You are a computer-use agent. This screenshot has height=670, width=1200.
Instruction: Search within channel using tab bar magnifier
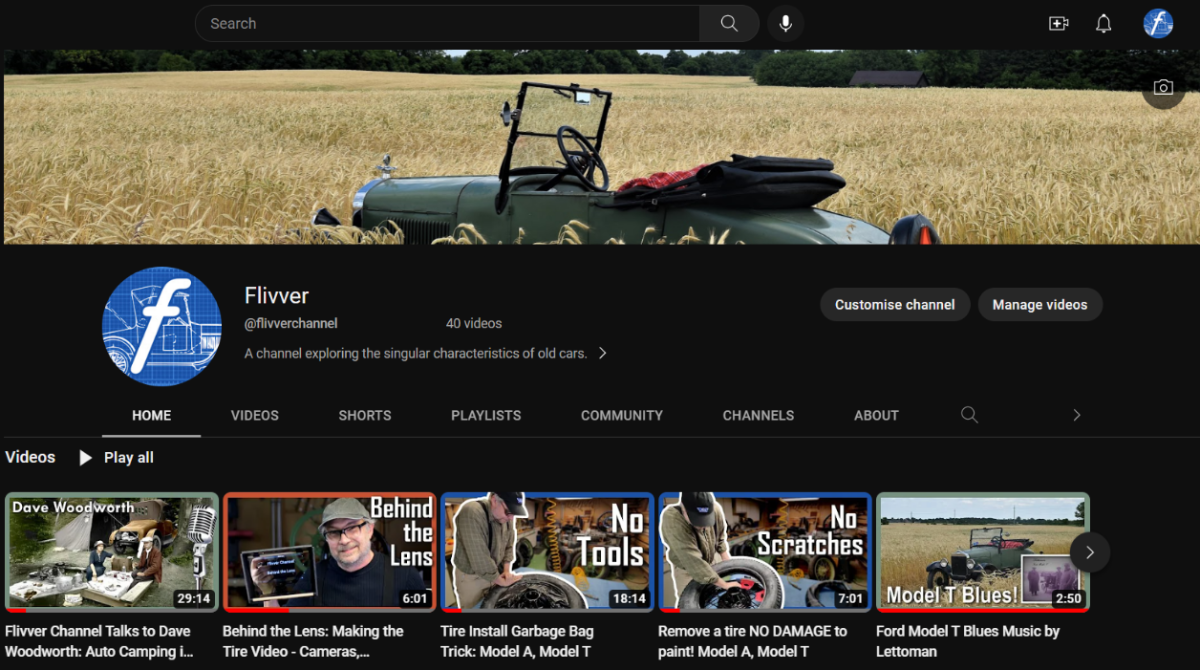969,415
